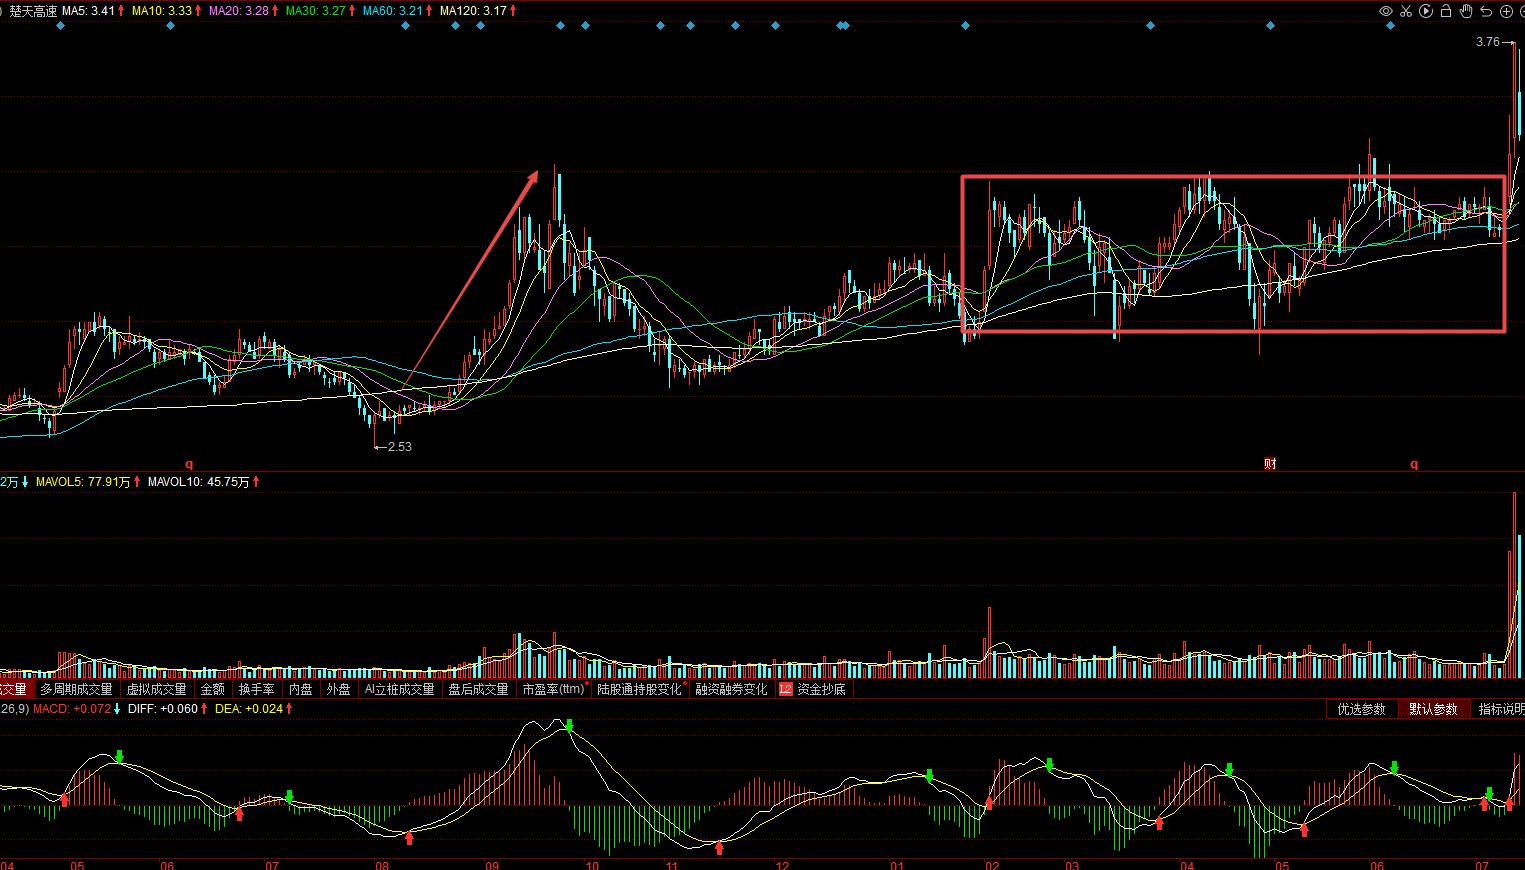The width and height of the screenshot is (1525, 870).
Task: Click the MAVOL5 volume average label
Action: click(87, 482)
